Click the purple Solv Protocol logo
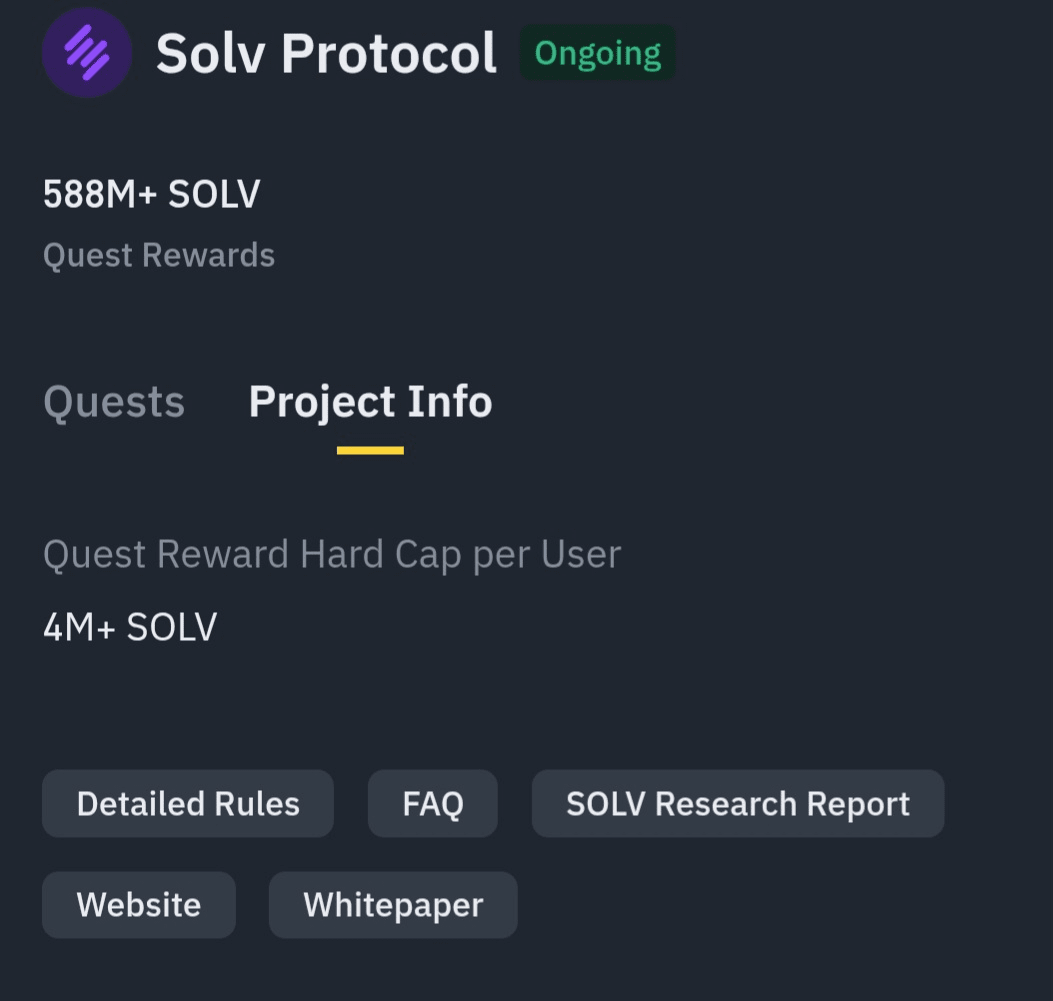Screen dimensions: 1053x1001 coord(87,53)
